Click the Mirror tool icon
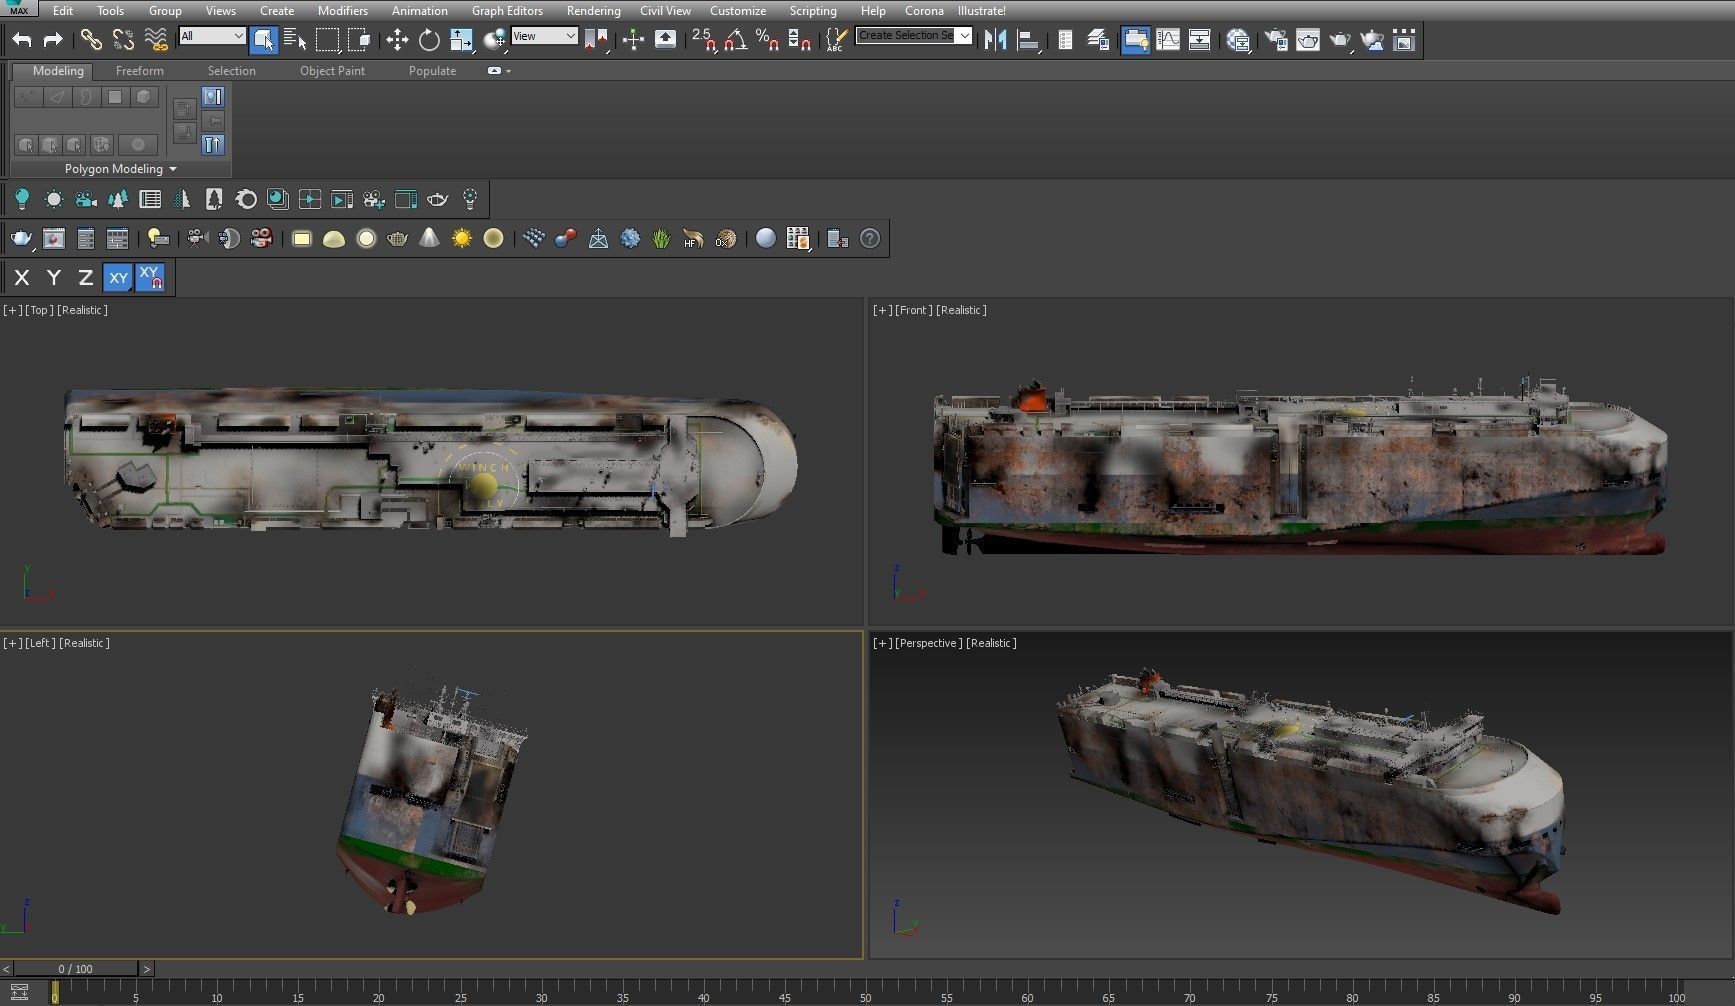 pyautogui.click(x=995, y=40)
